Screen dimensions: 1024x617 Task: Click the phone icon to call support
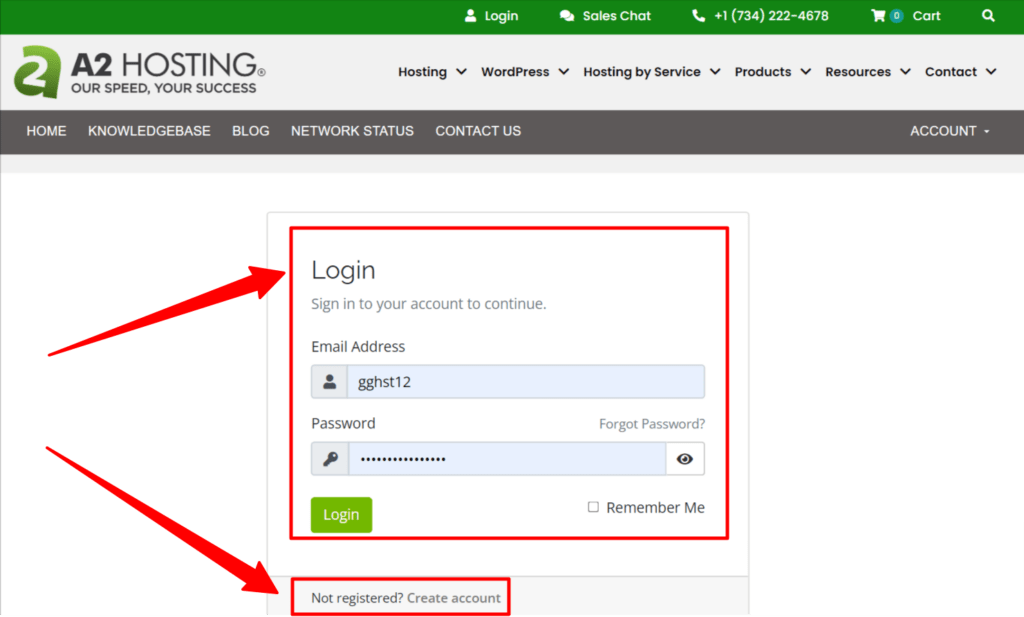tap(697, 16)
